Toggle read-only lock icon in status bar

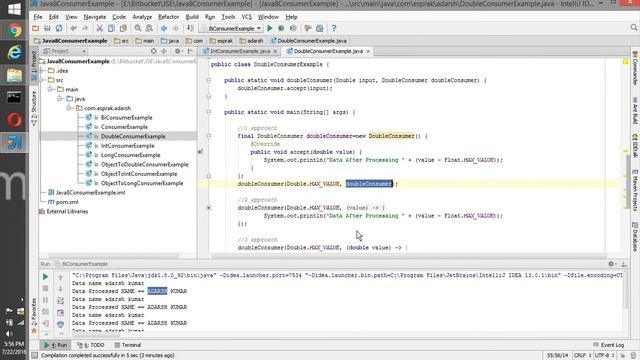(x=623, y=356)
